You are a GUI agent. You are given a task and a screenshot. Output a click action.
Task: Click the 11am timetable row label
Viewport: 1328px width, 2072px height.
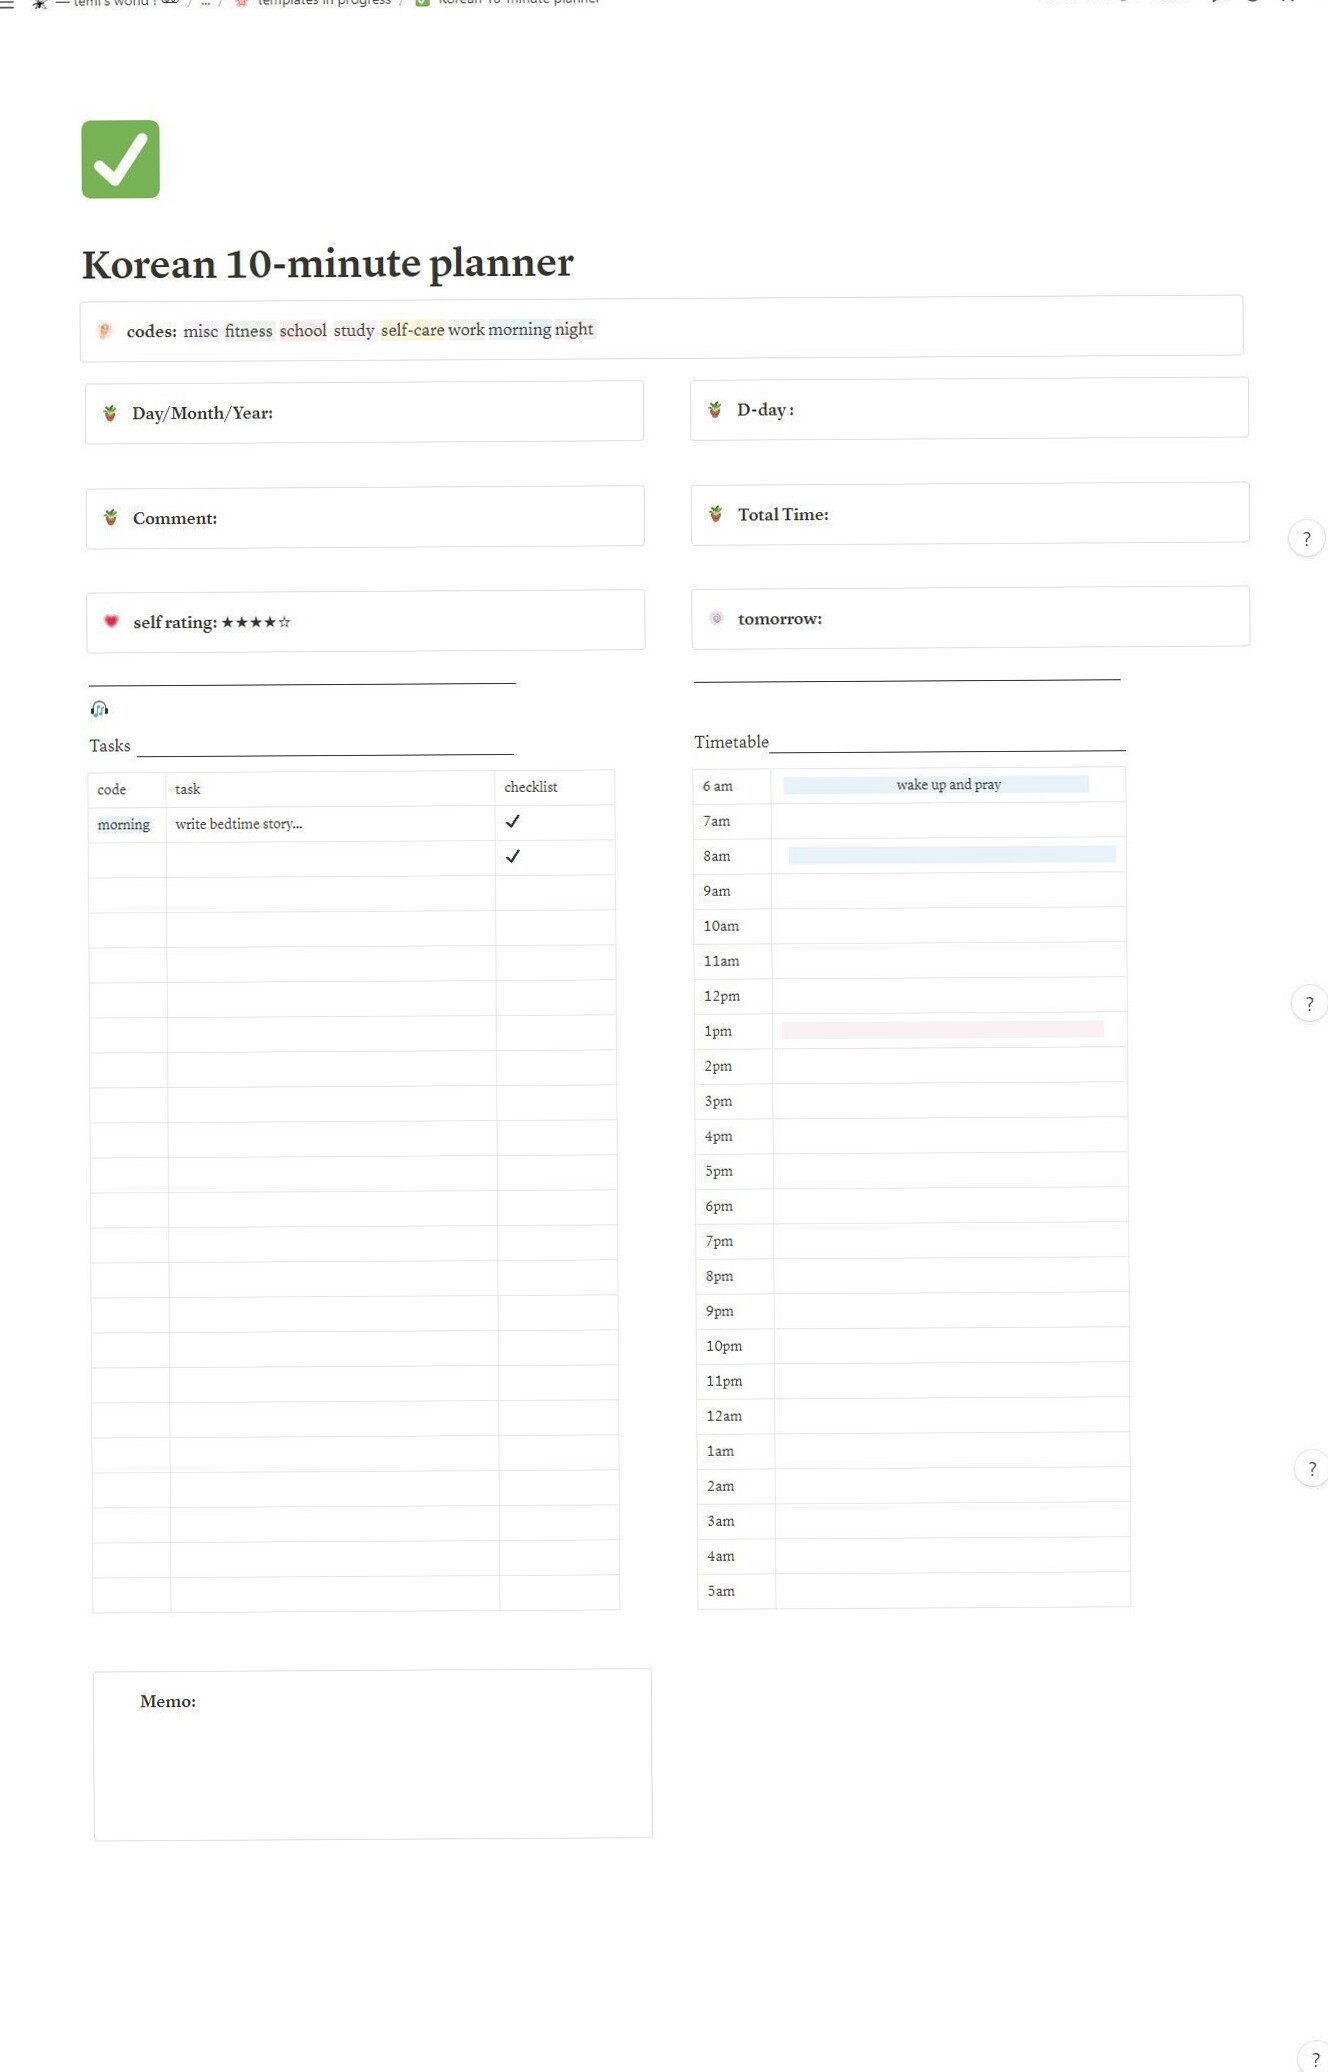(x=722, y=961)
